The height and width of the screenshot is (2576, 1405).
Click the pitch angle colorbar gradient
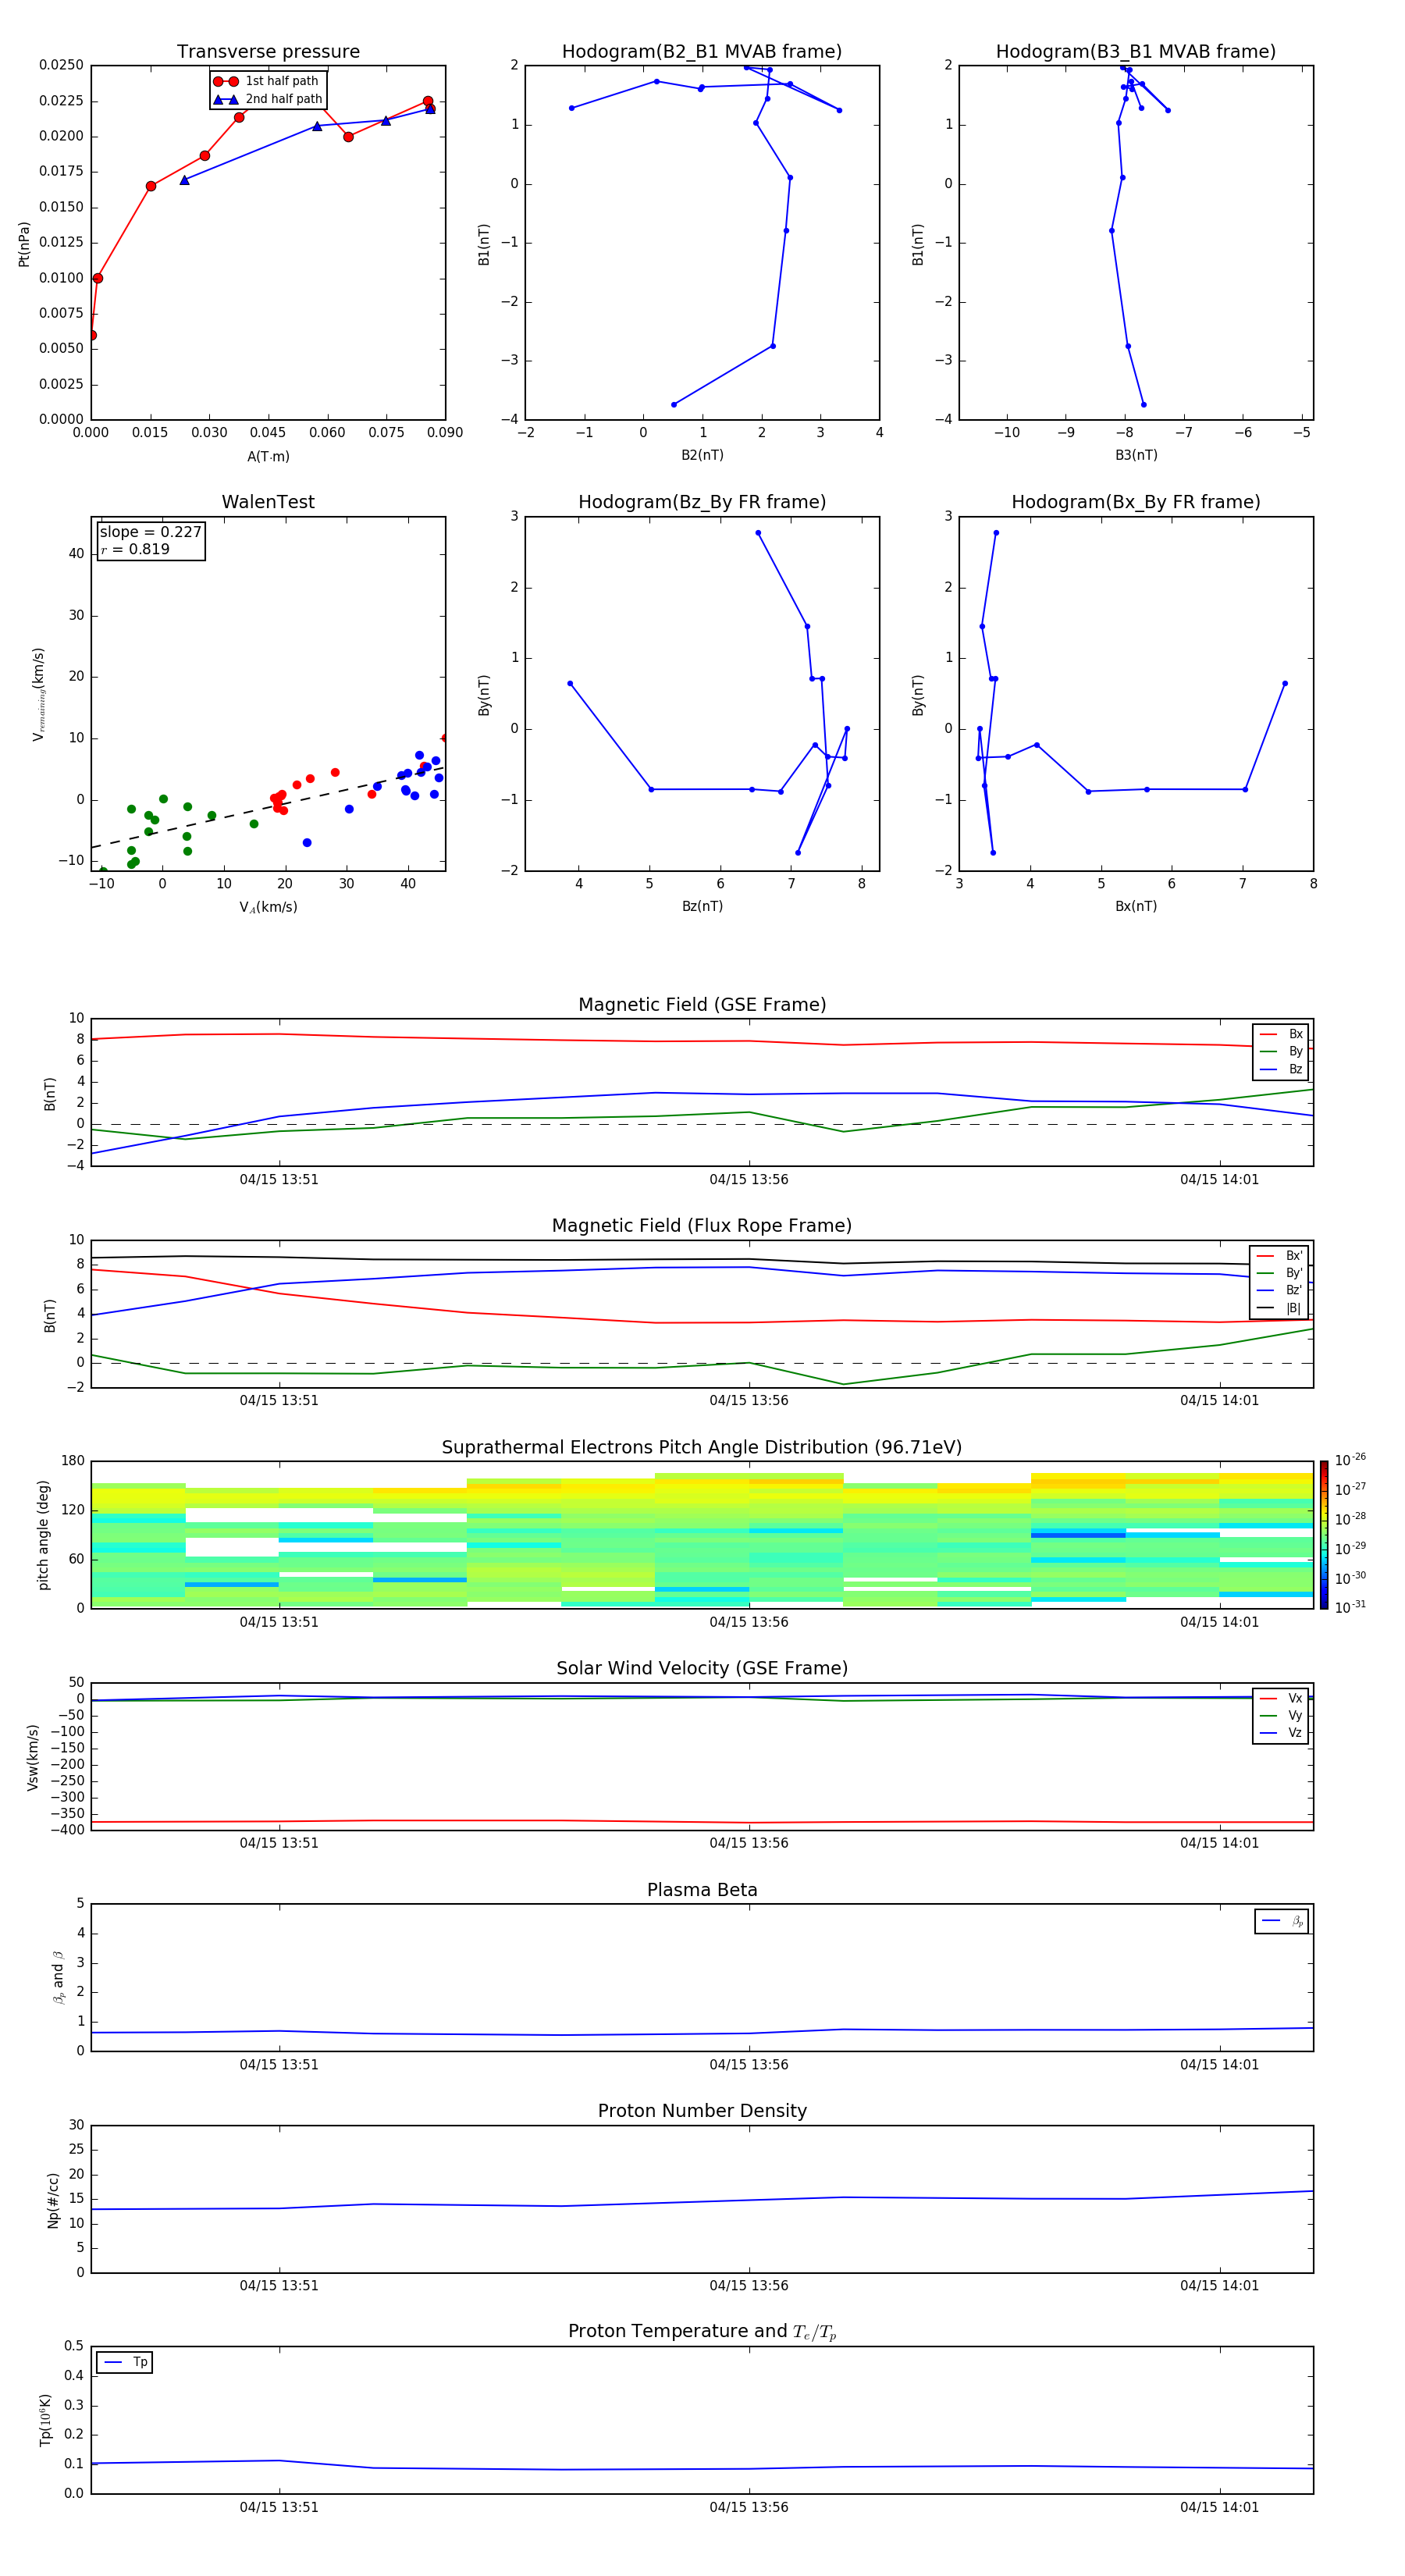coord(1323,1535)
